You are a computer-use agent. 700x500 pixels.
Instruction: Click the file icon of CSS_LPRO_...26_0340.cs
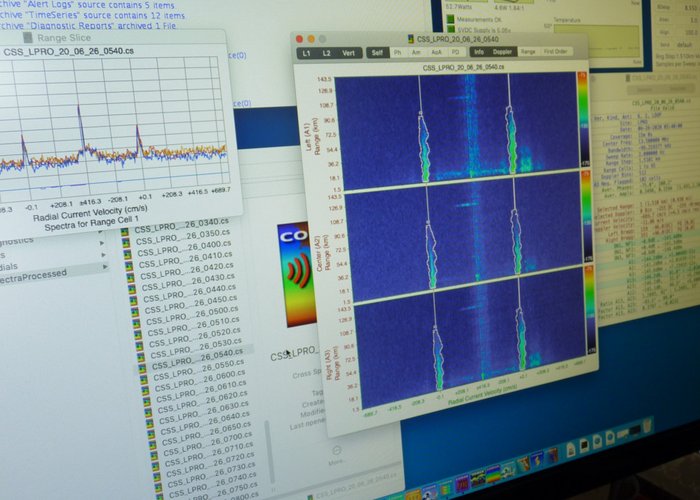click(x=125, y=232)
